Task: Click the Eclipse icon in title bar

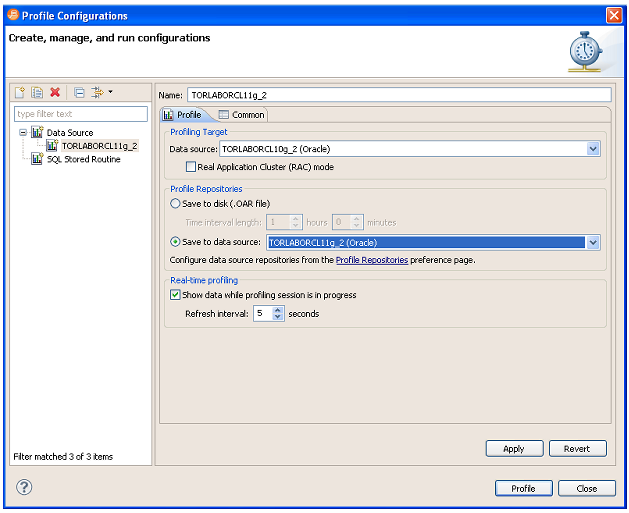Action: tap(13, 15)
